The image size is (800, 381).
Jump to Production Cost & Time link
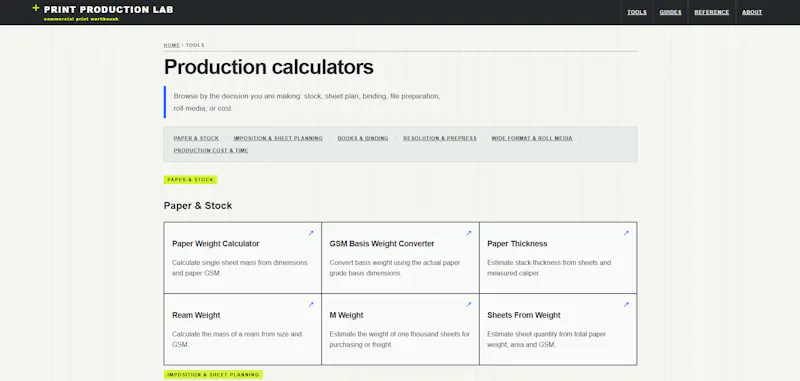point(211,150)
